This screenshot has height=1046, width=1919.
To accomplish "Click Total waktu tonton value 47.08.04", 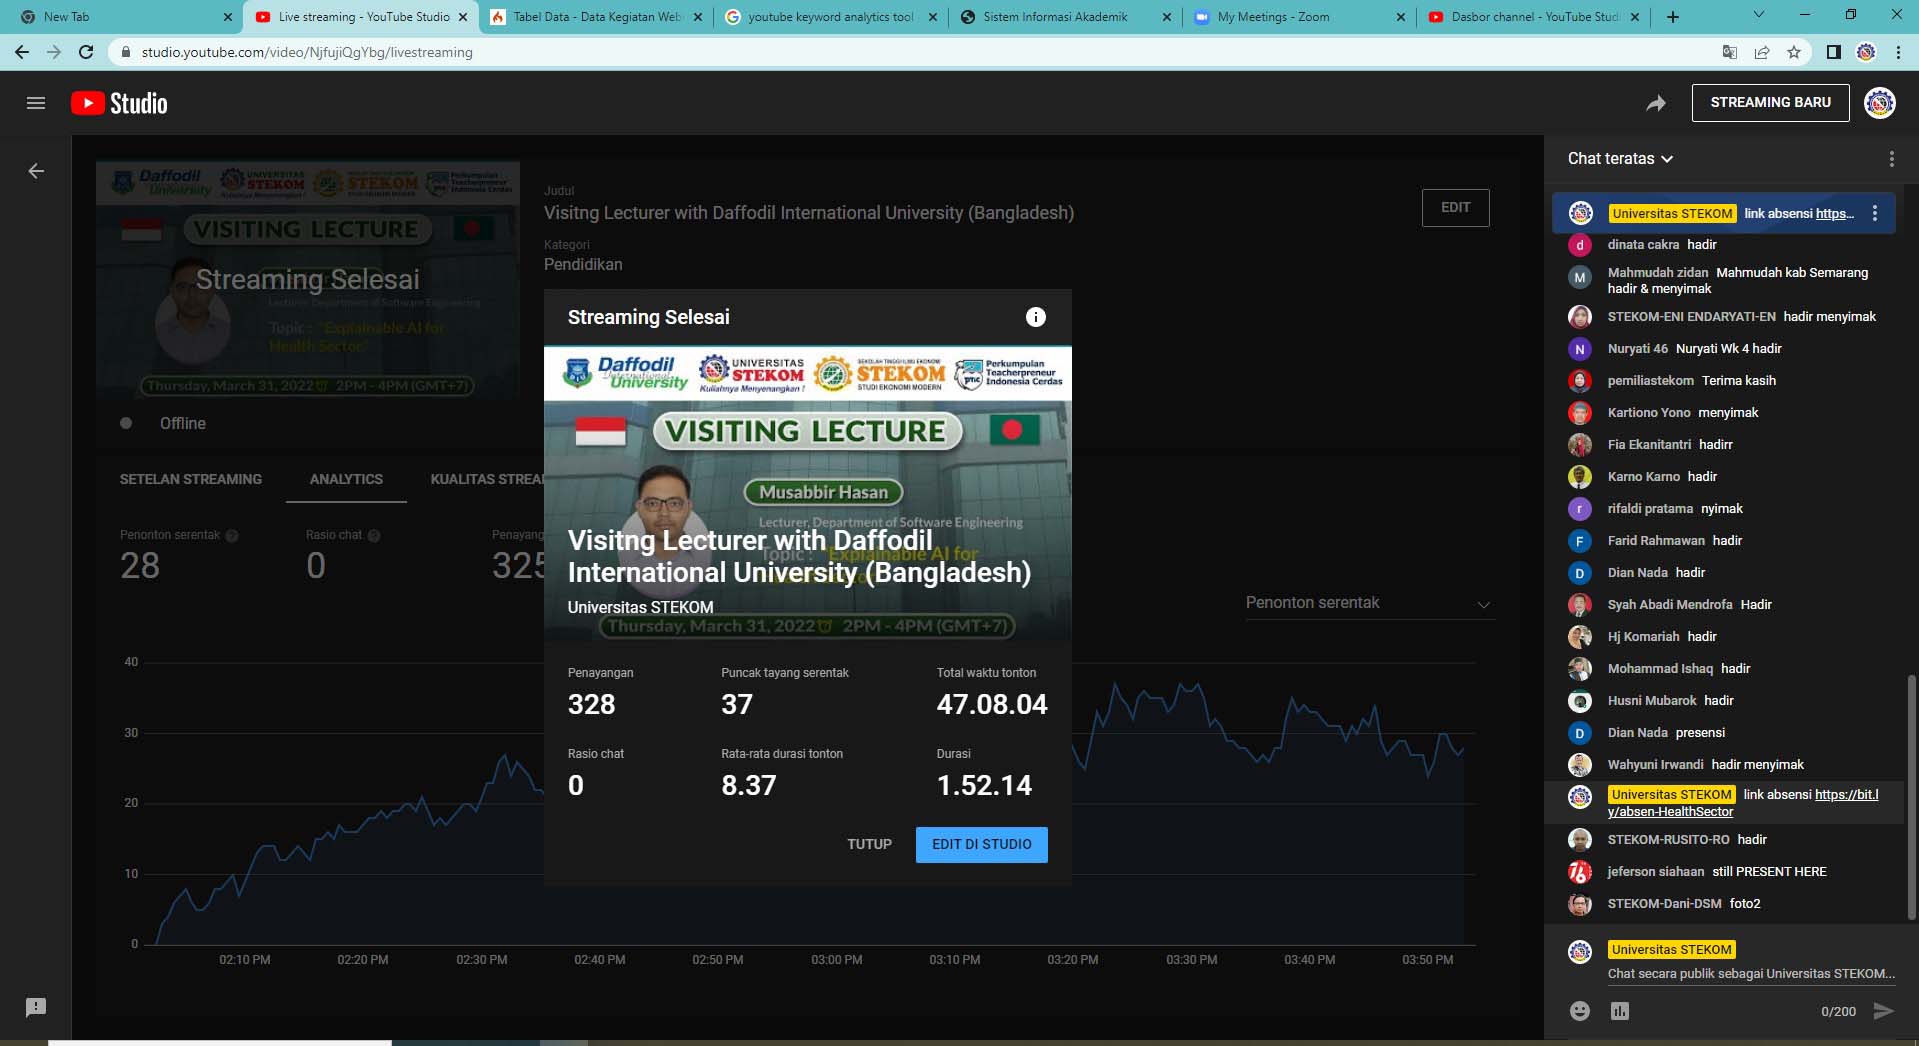I will coord(992,705).
